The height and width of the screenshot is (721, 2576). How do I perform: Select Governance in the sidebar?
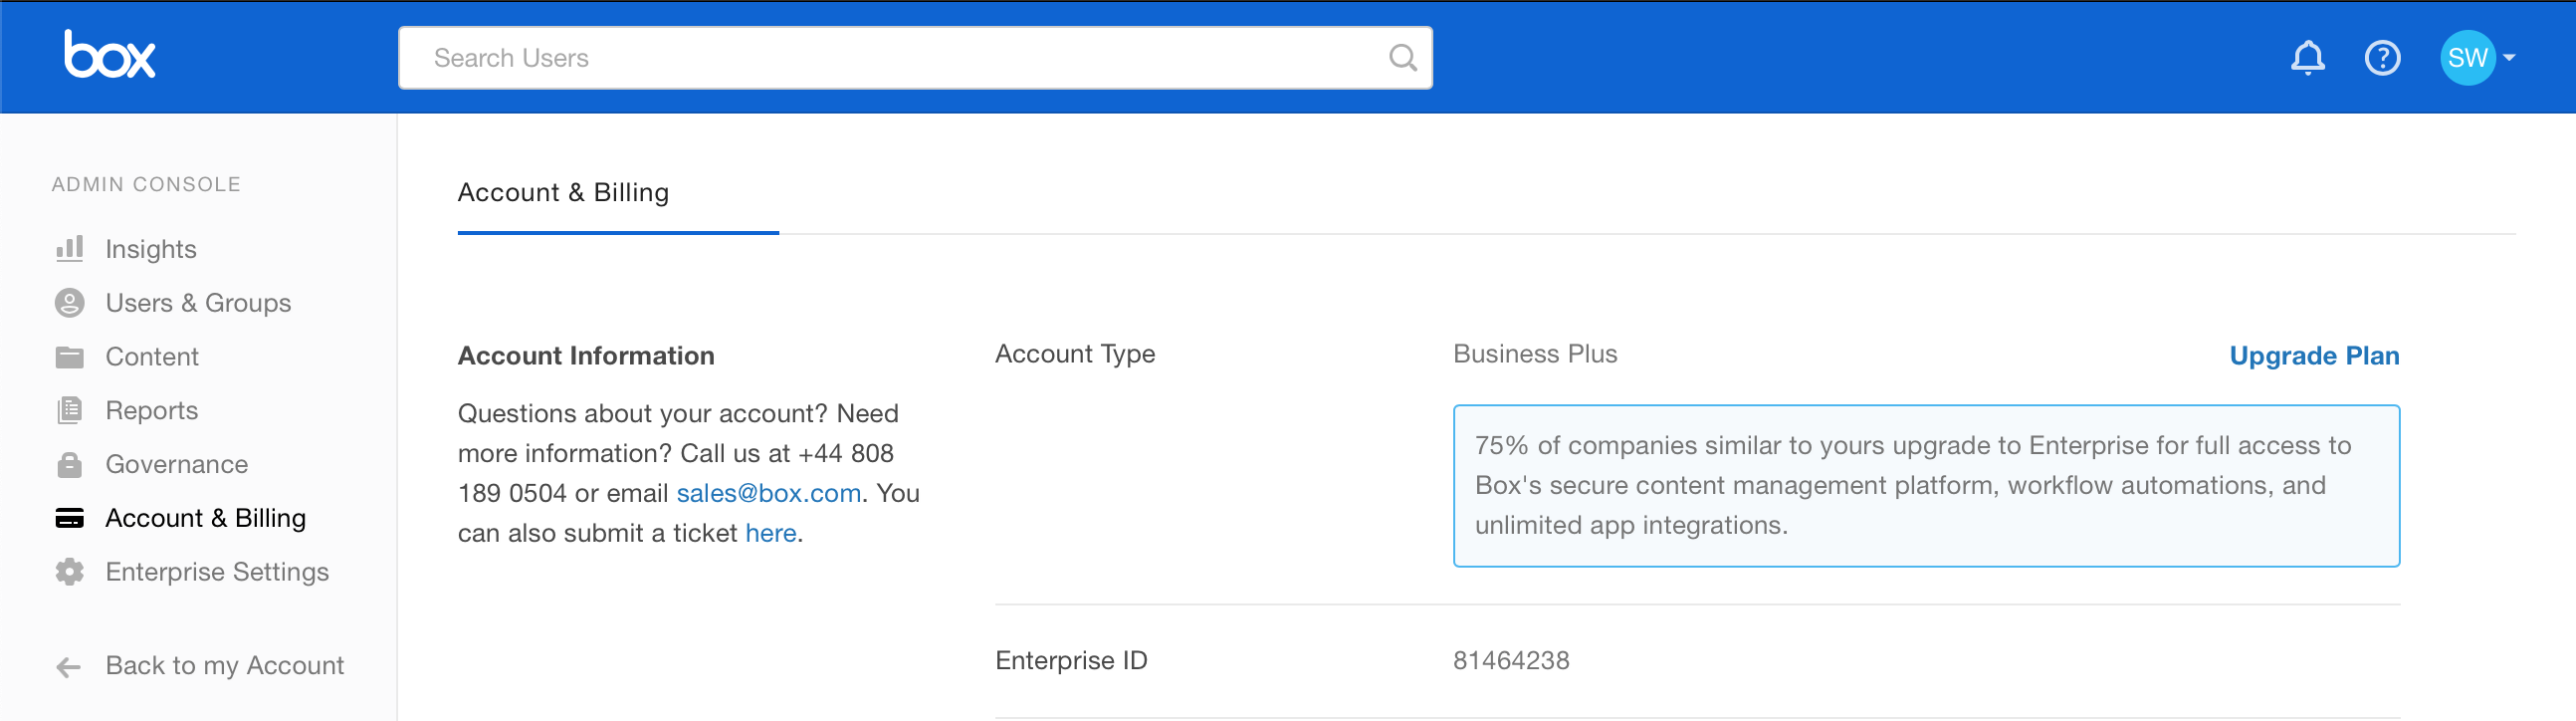(x=177, y=464)
